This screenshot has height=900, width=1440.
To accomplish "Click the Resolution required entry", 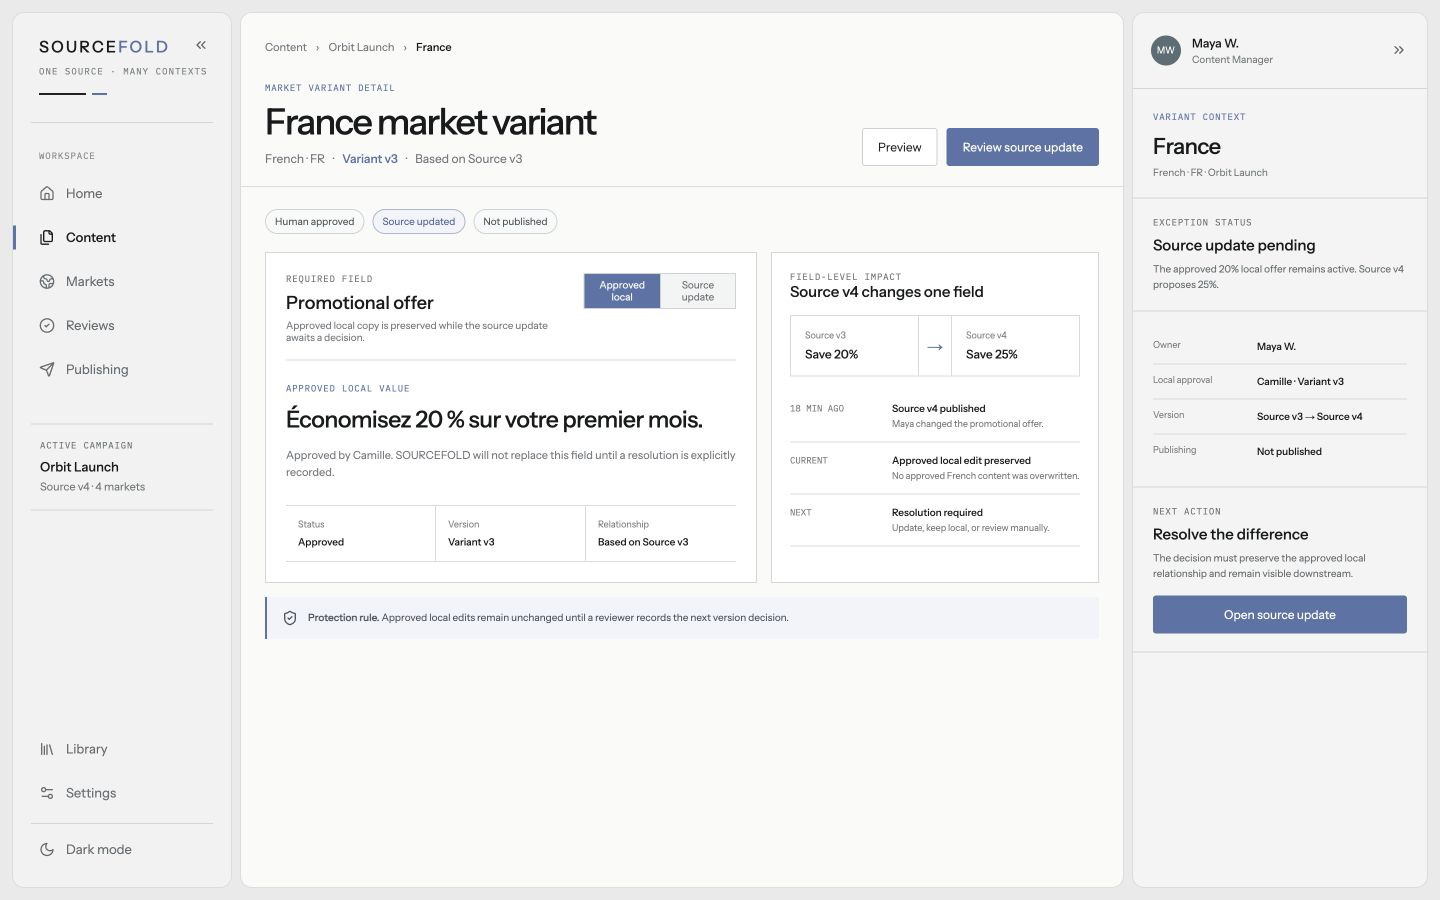I will (935, 520).
